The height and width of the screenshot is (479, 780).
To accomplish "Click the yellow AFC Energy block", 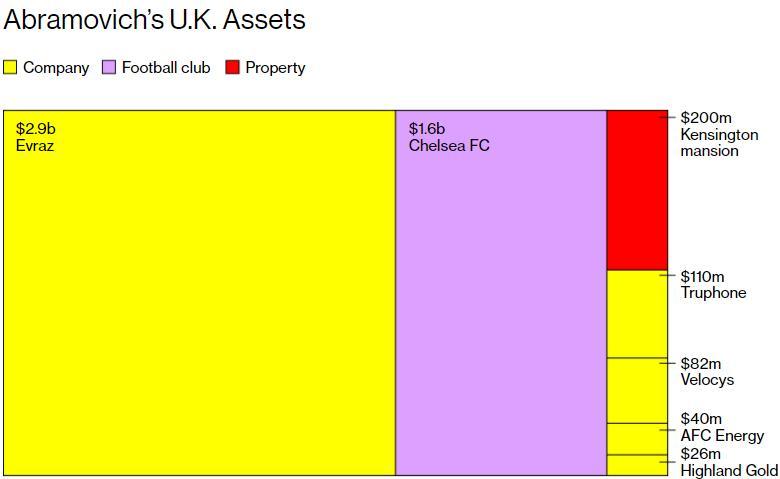I will (x=637, y=439).
